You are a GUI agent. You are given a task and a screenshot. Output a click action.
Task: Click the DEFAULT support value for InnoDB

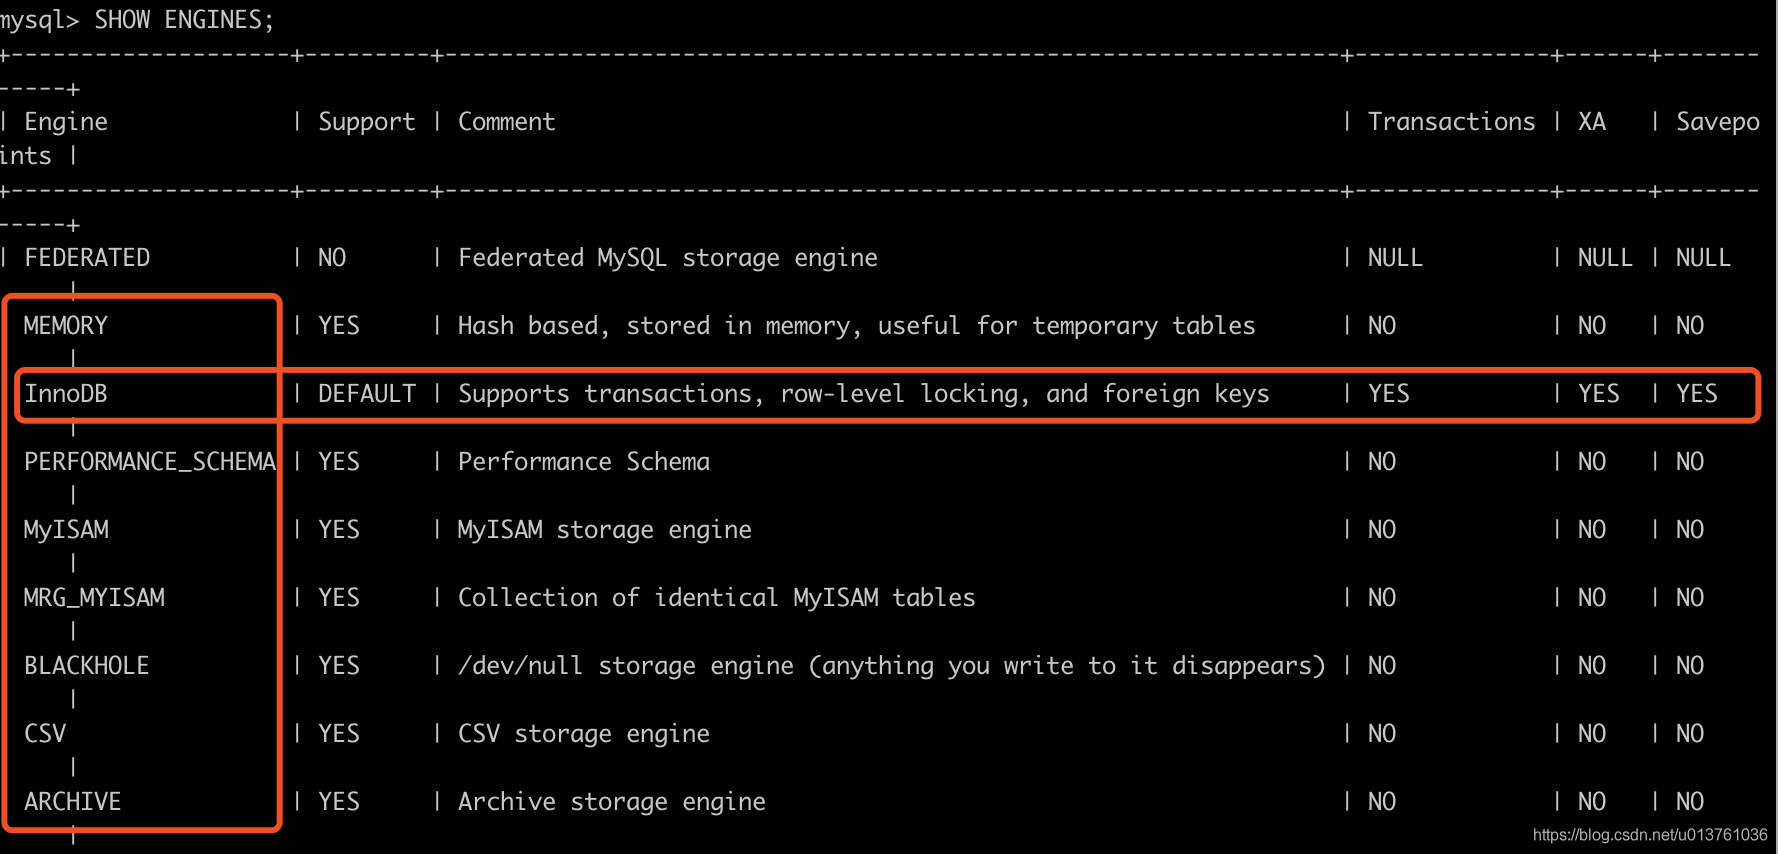pyautogui.click(x=366, y=394)
